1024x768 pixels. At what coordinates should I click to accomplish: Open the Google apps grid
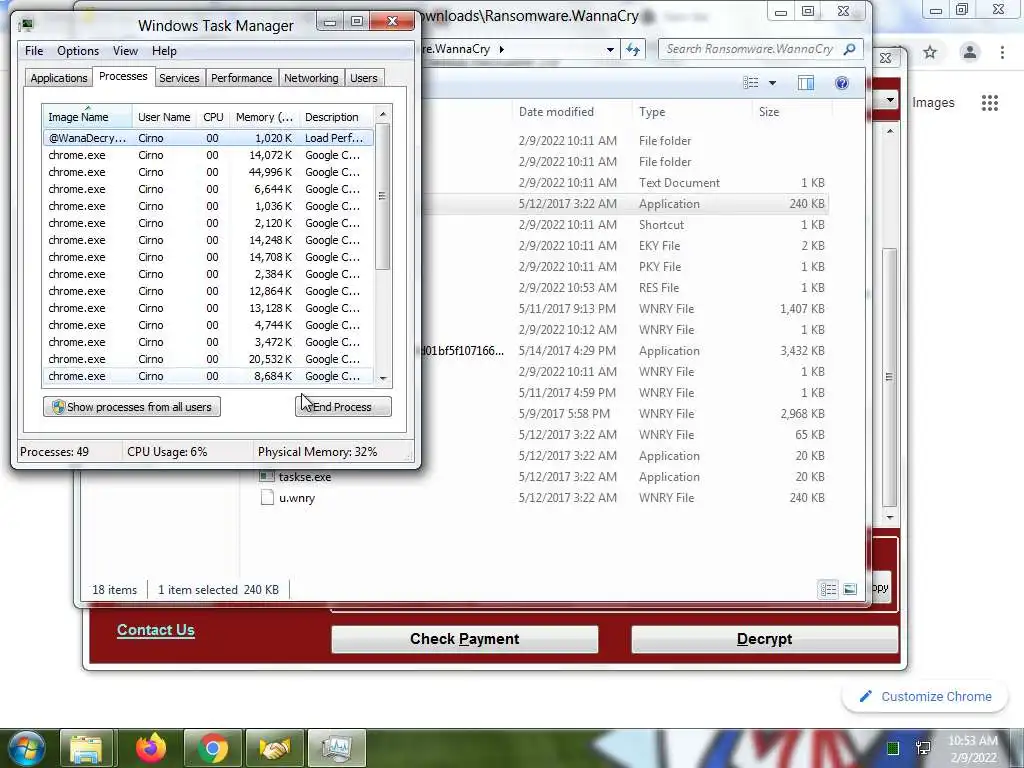tap(989, 103)
